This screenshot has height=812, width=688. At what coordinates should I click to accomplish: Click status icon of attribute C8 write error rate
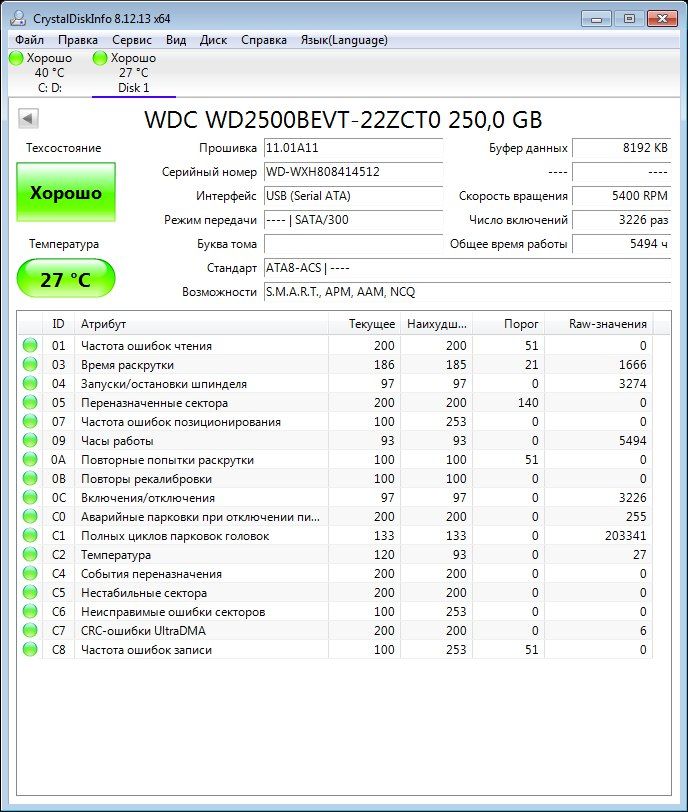[30, 649]
